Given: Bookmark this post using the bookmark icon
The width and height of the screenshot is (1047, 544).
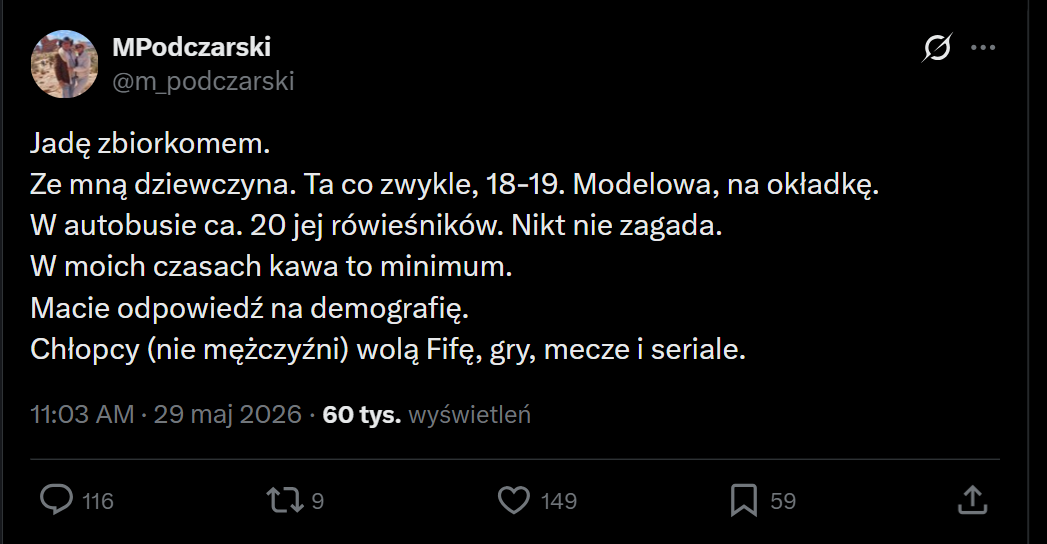Looking at the screenshot, I should [x=744, y=500].
